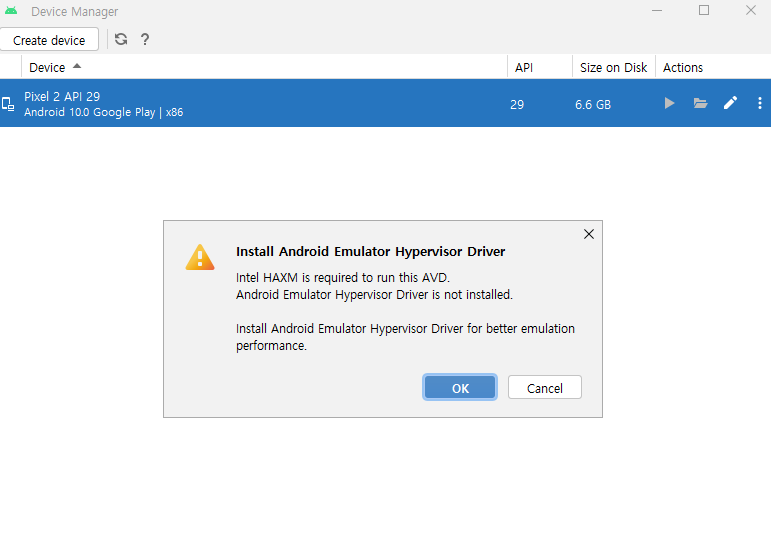771x548 pixels.
Task: Select the Pixel 2 API 29 row name
Action: (62, 96)
